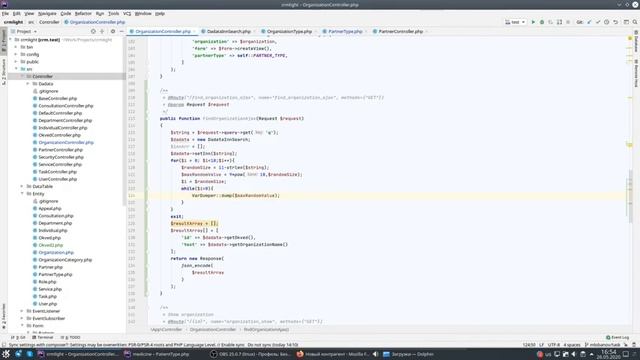The width and height of the screenshot is (640, 360).
Task: Click the Controller breadcrumb in navigation bar
Action: tap(49, 22)
